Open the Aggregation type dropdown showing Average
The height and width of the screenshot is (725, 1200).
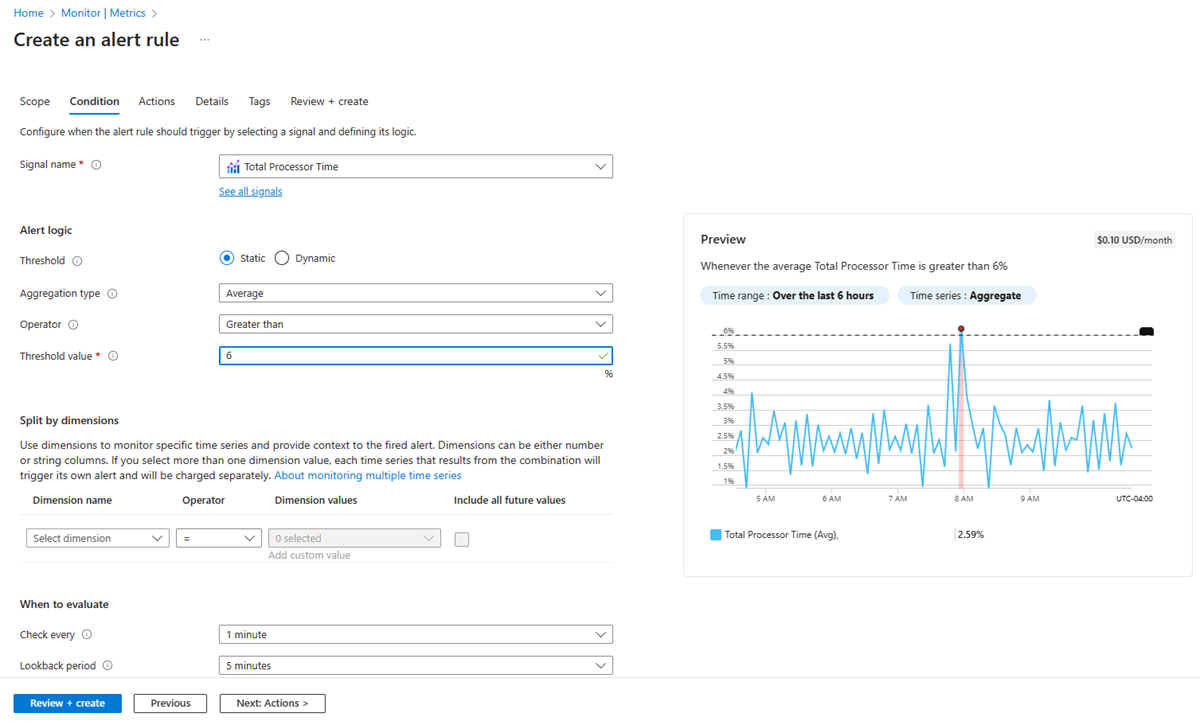click(416, 292)
